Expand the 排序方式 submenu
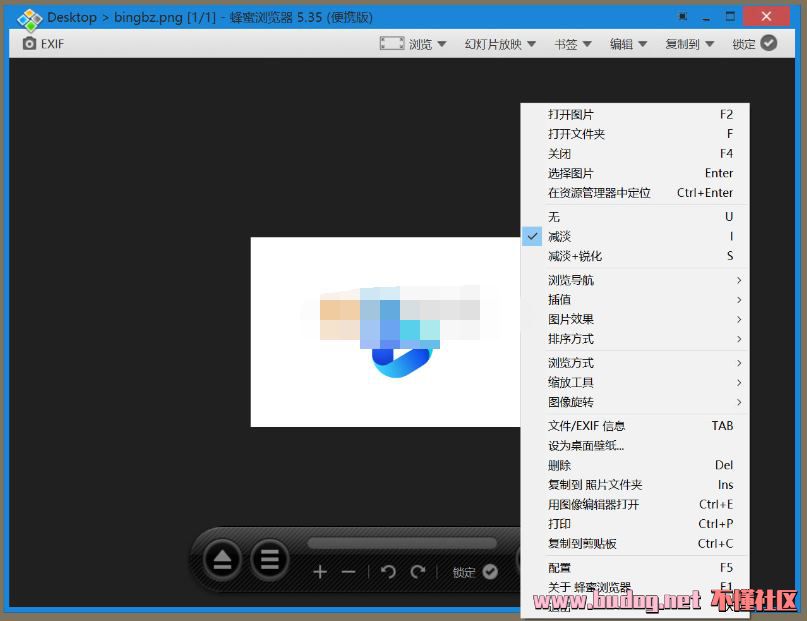Screen dimensions: 807x621 [x=635, y=339]
